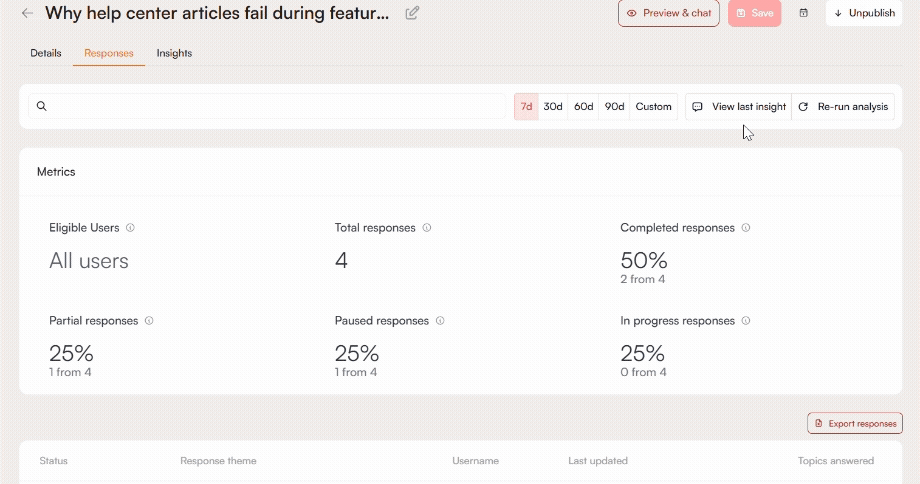Click the back arrow icon
The width and height of the screenshot is (920, 484).
tap(27, 13)
